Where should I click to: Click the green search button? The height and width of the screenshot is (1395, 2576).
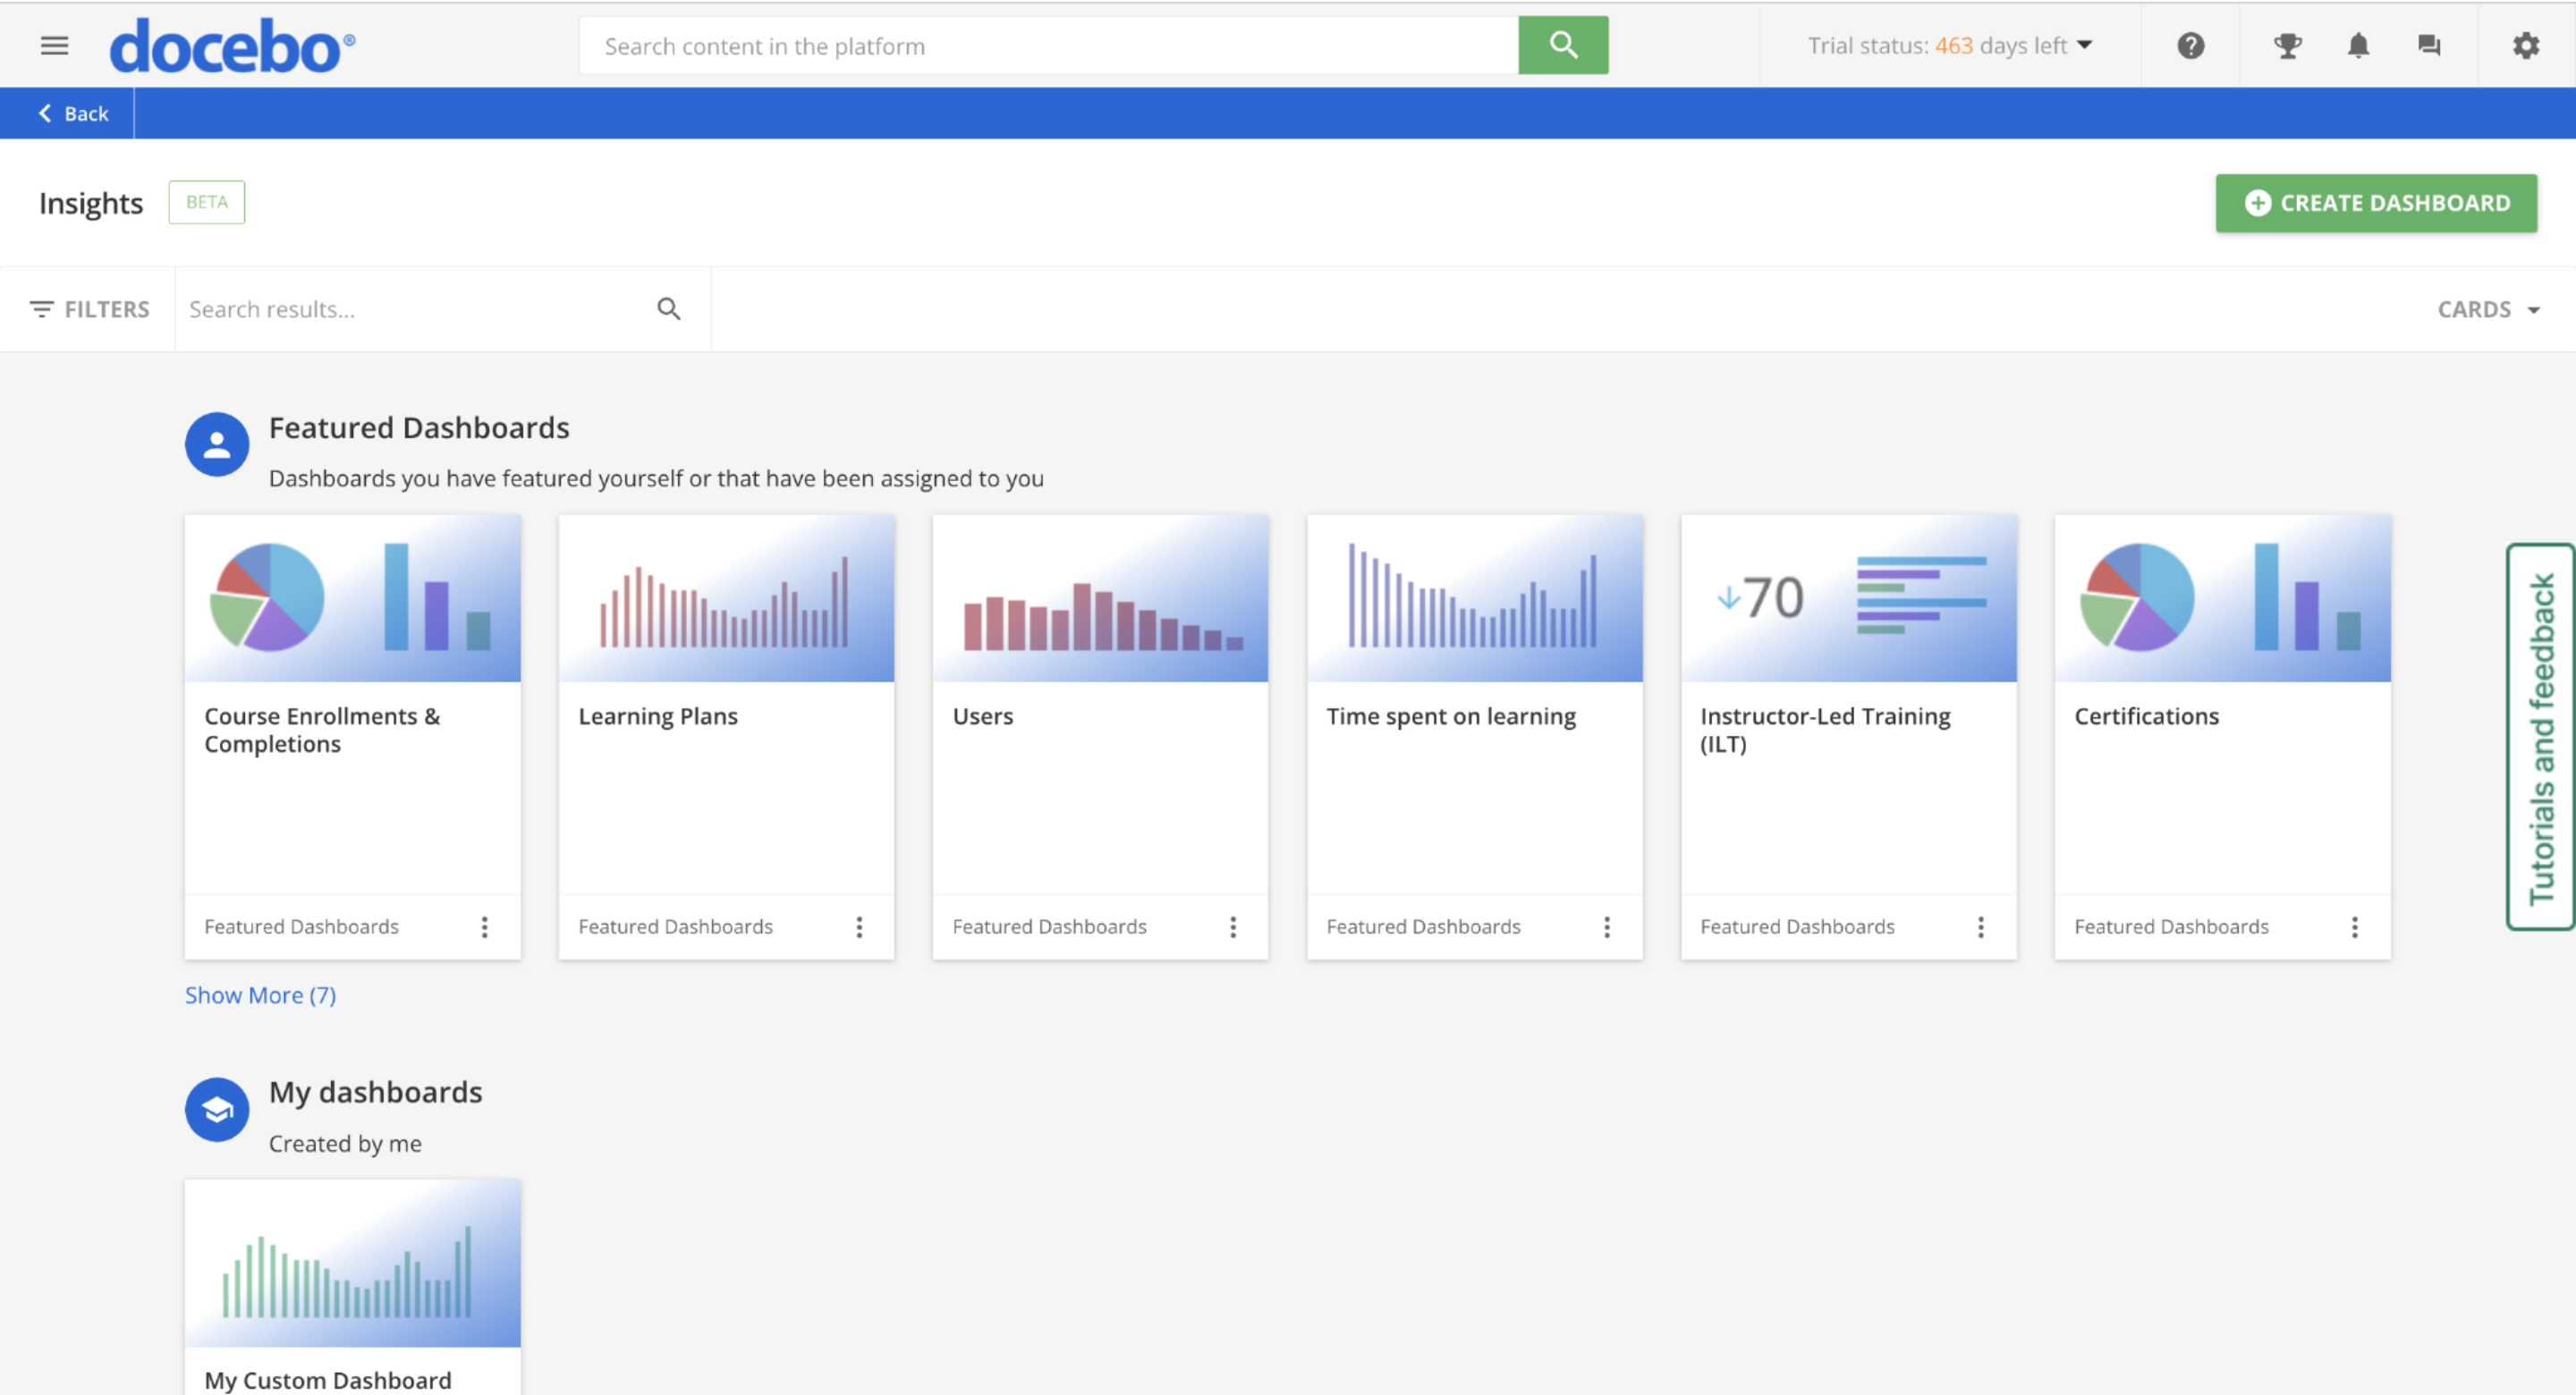(x=1563, y=44)
